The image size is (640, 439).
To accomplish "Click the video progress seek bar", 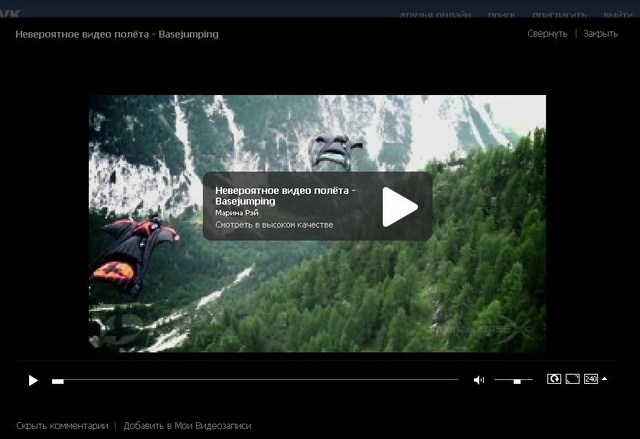I will 255,380.
